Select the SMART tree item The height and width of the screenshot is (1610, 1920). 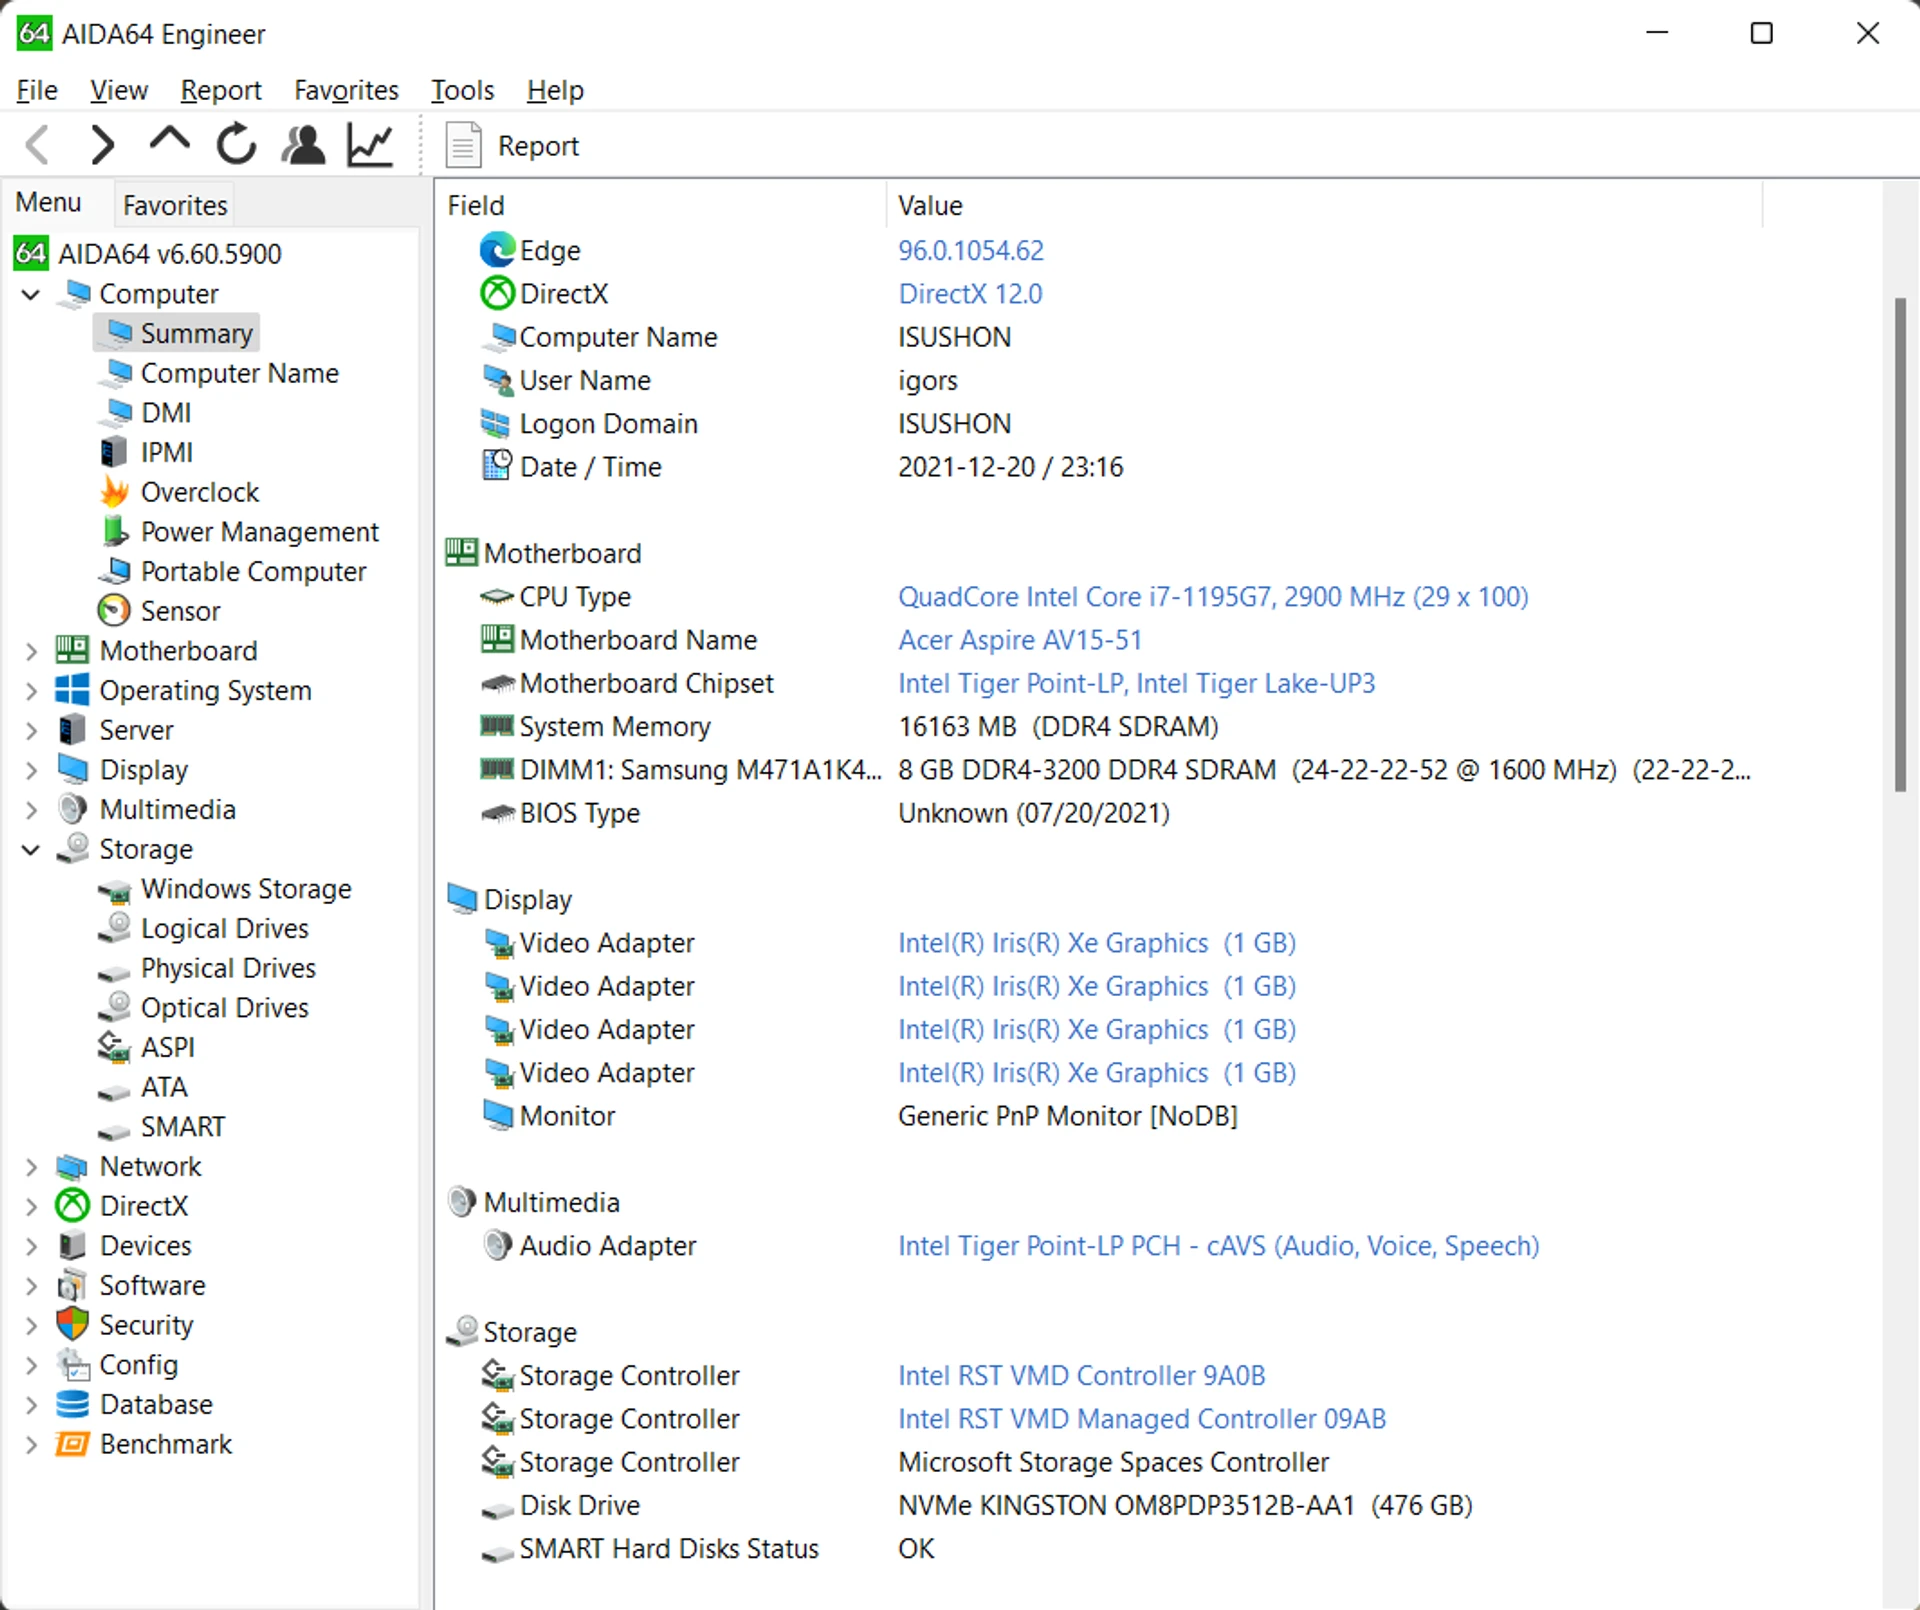pyautogui.click(x=183, y=1127)
